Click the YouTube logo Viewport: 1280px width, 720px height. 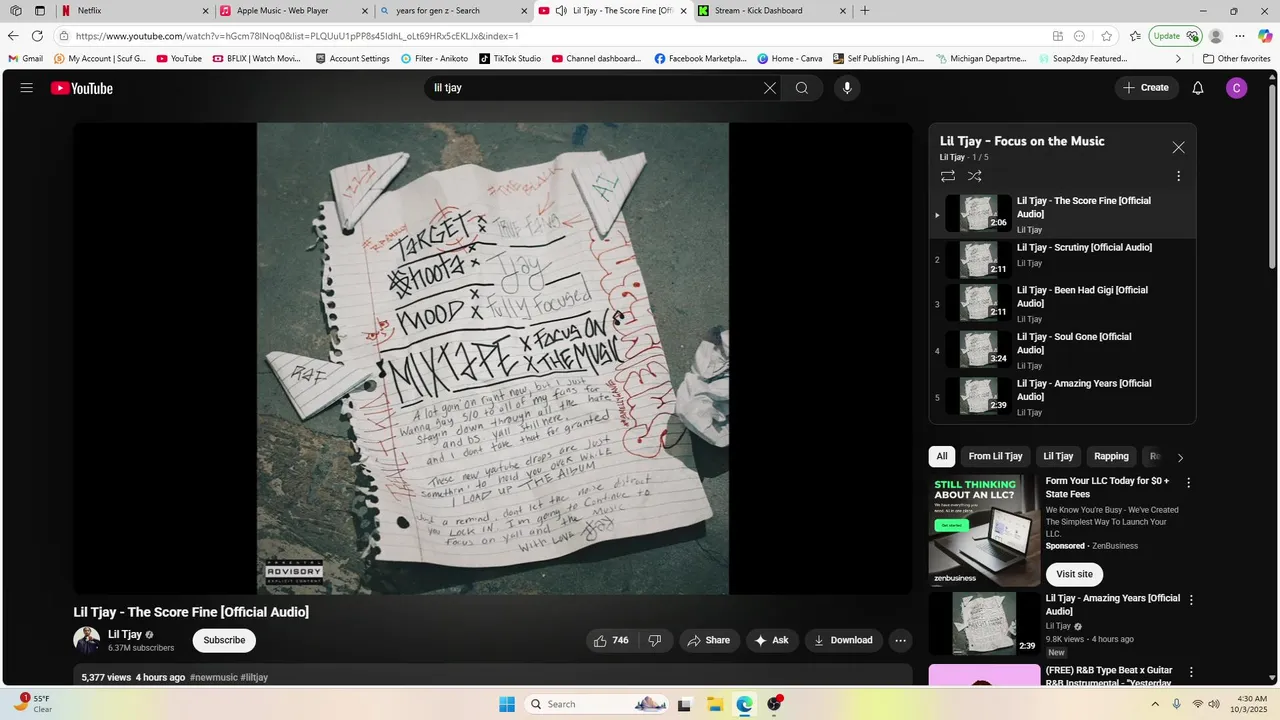click(82, 88)
